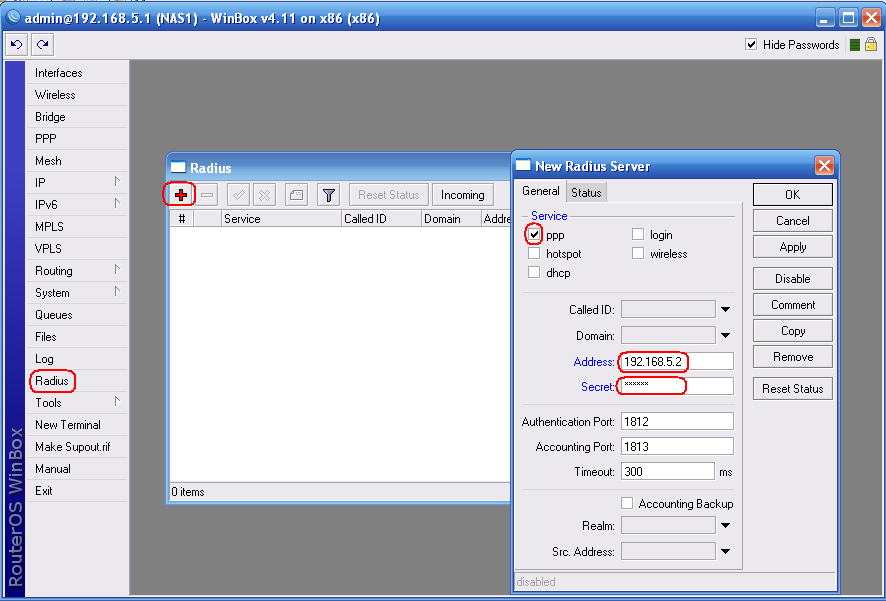This screenshot has width=886, height=601.
Task: Expand the Realm dropdown arrow
Action: (726, 525)
